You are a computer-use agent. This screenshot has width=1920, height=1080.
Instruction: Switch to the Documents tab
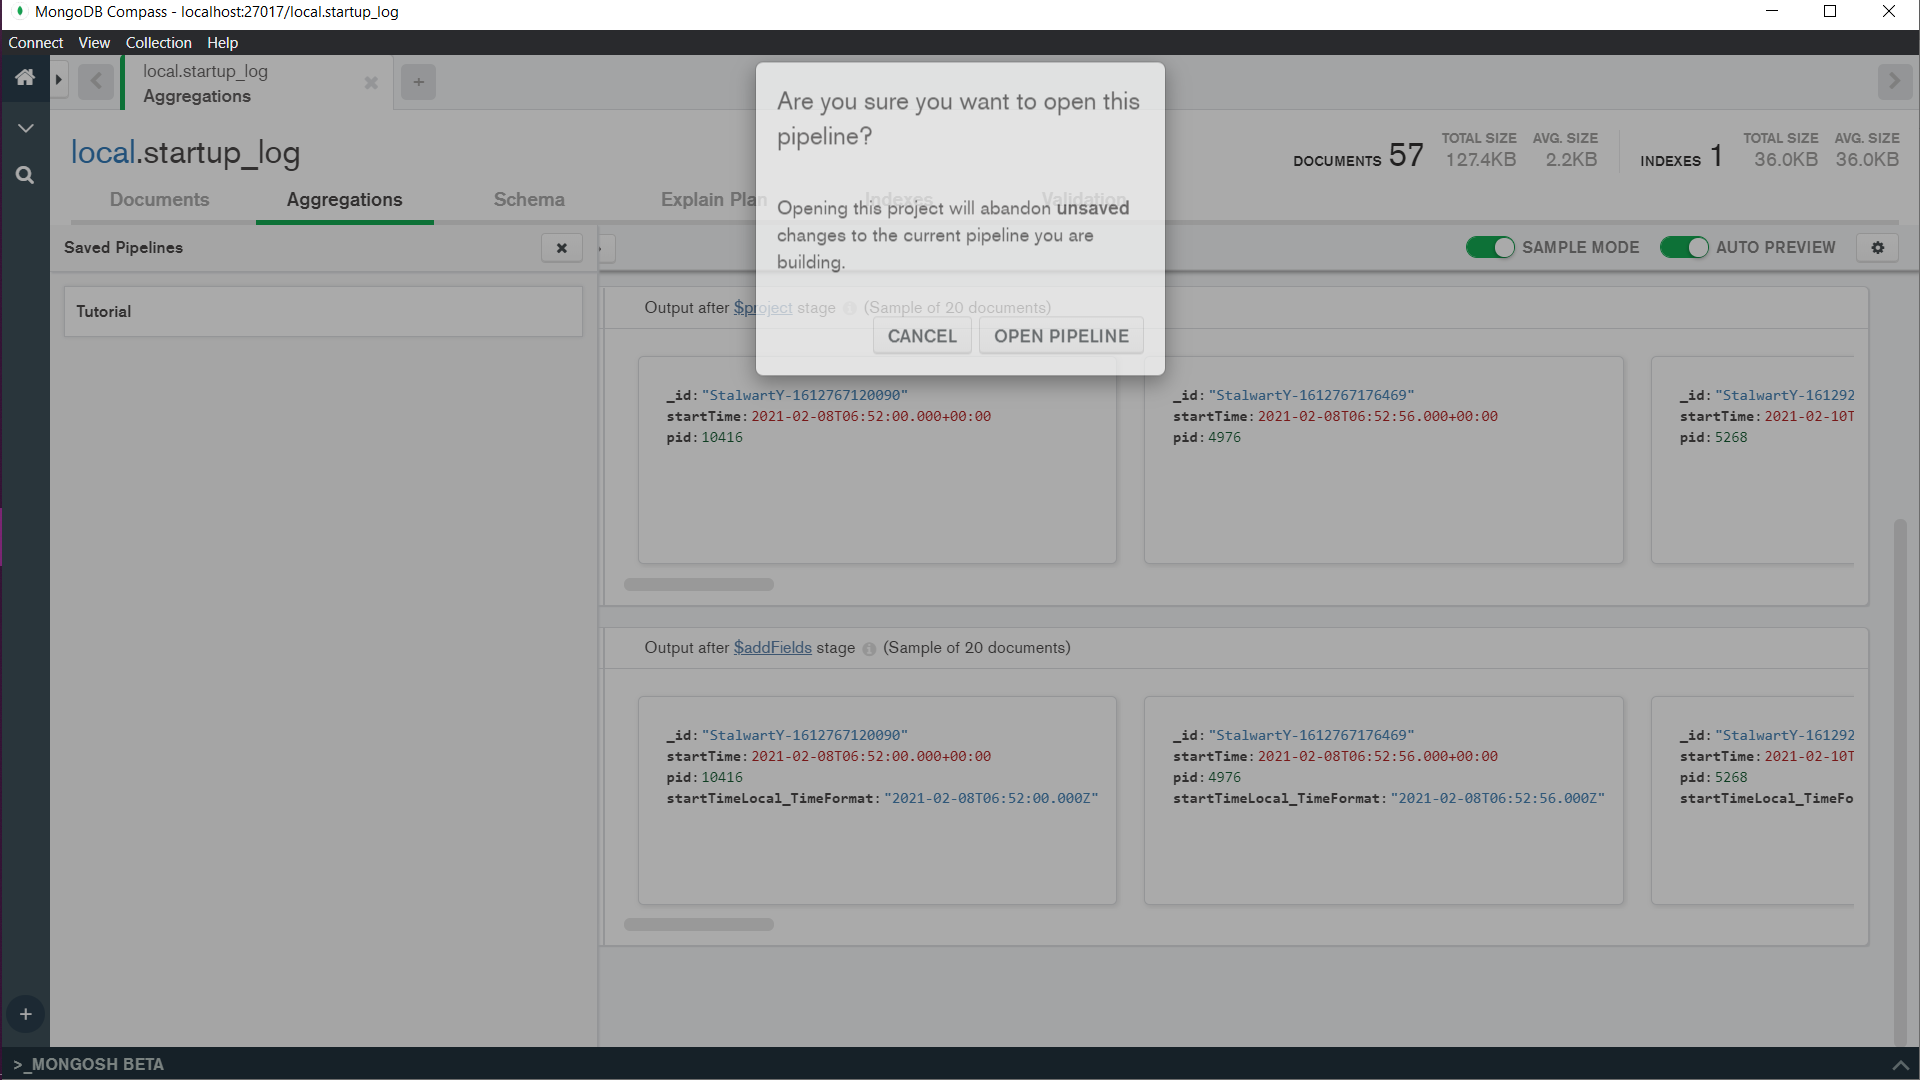pos(160,199)
